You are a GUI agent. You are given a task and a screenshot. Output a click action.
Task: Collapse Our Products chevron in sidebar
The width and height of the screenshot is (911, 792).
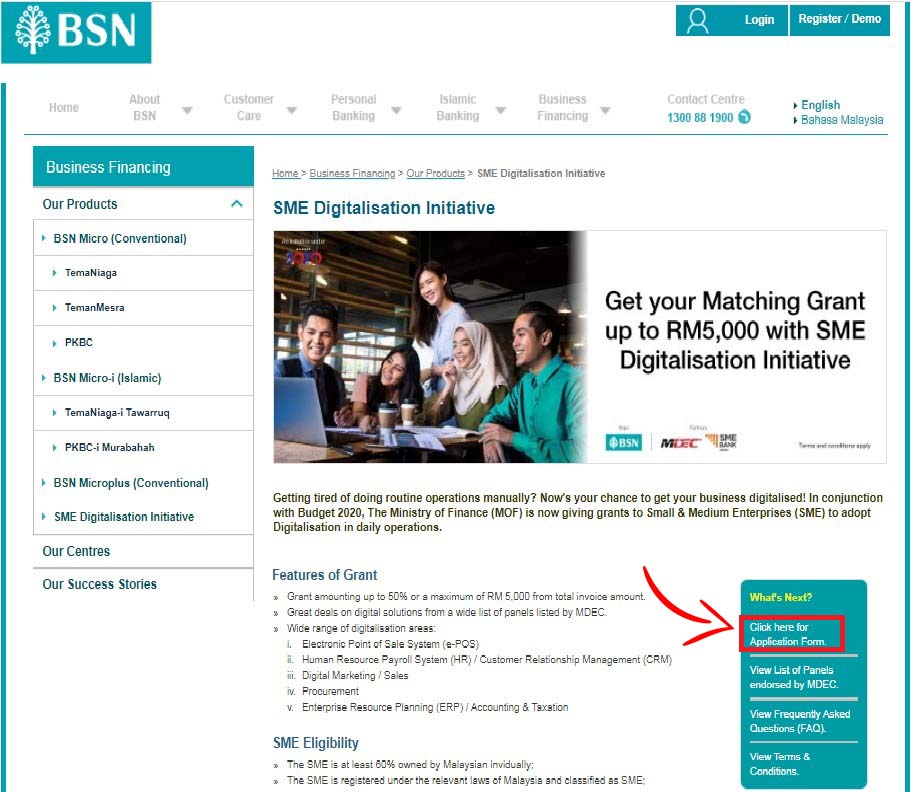[236, 203]
